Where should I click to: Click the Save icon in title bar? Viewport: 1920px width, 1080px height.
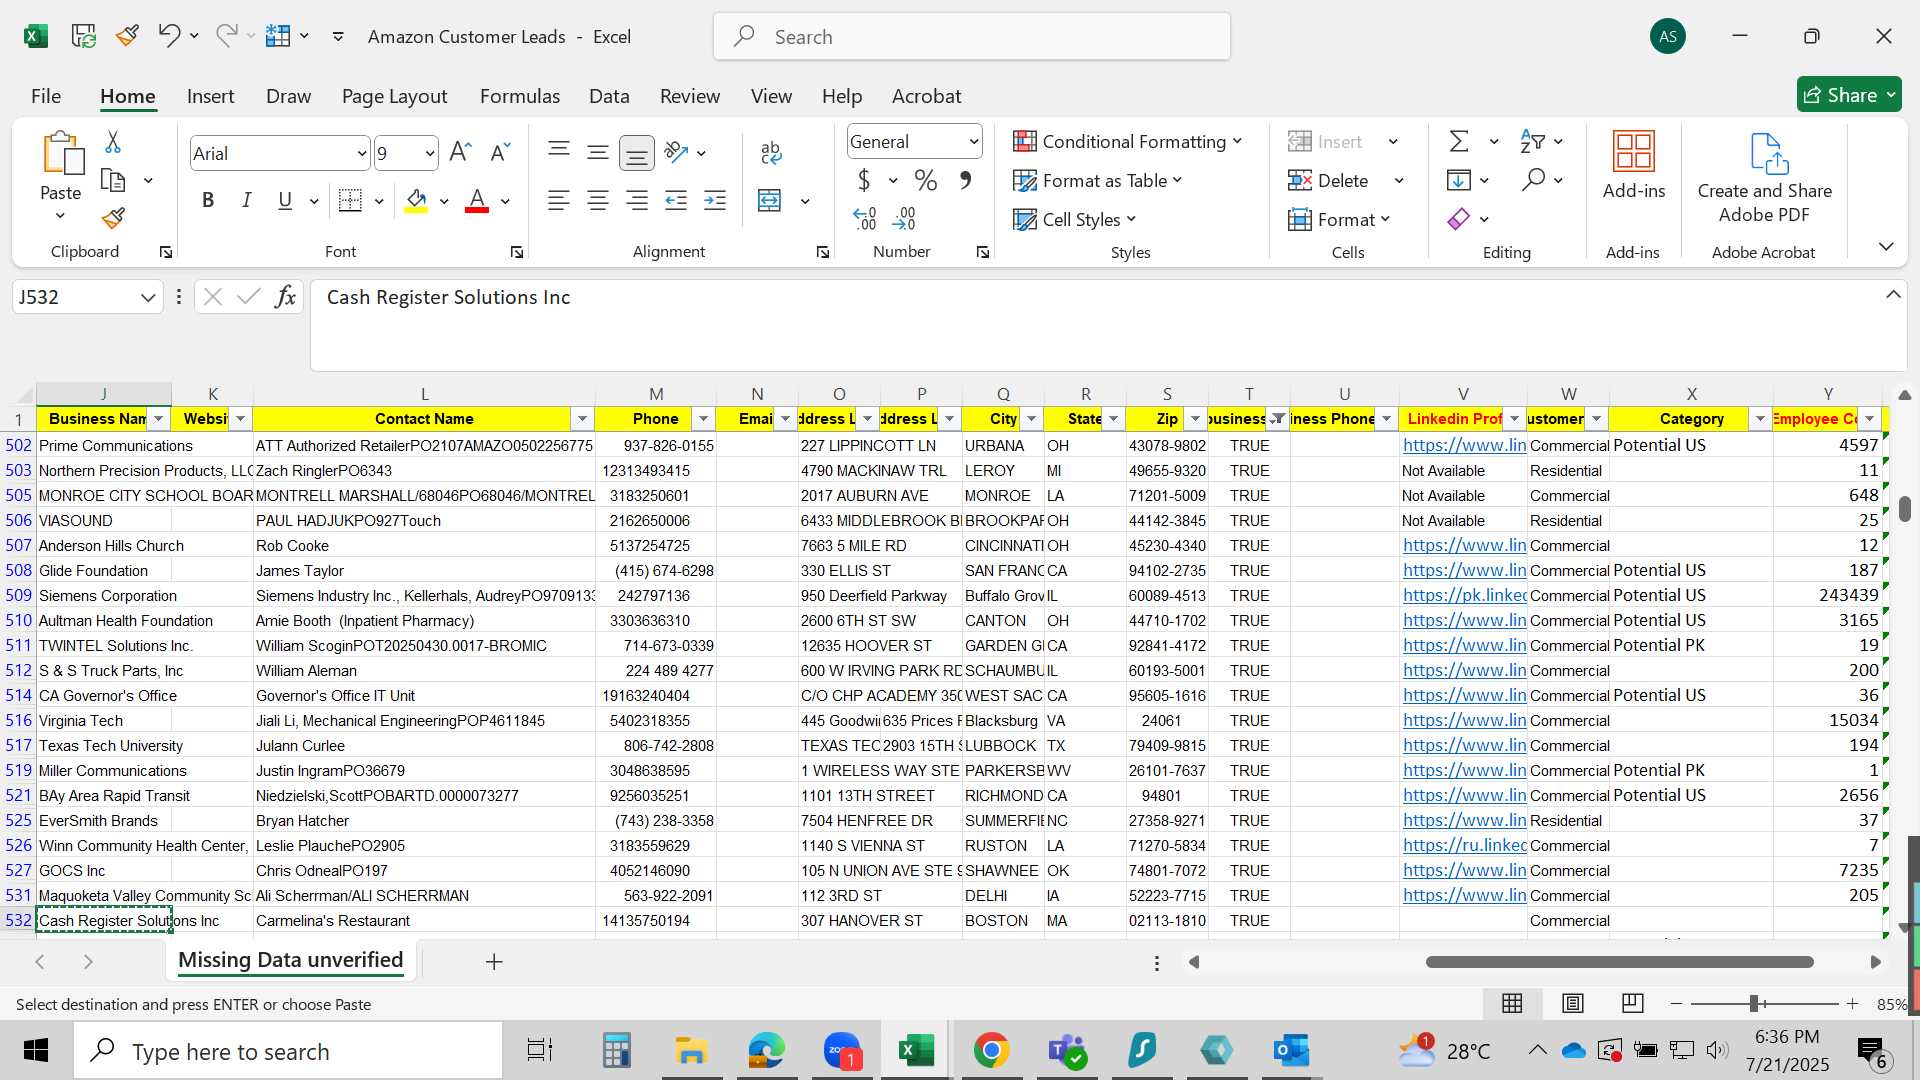(83, 36)
